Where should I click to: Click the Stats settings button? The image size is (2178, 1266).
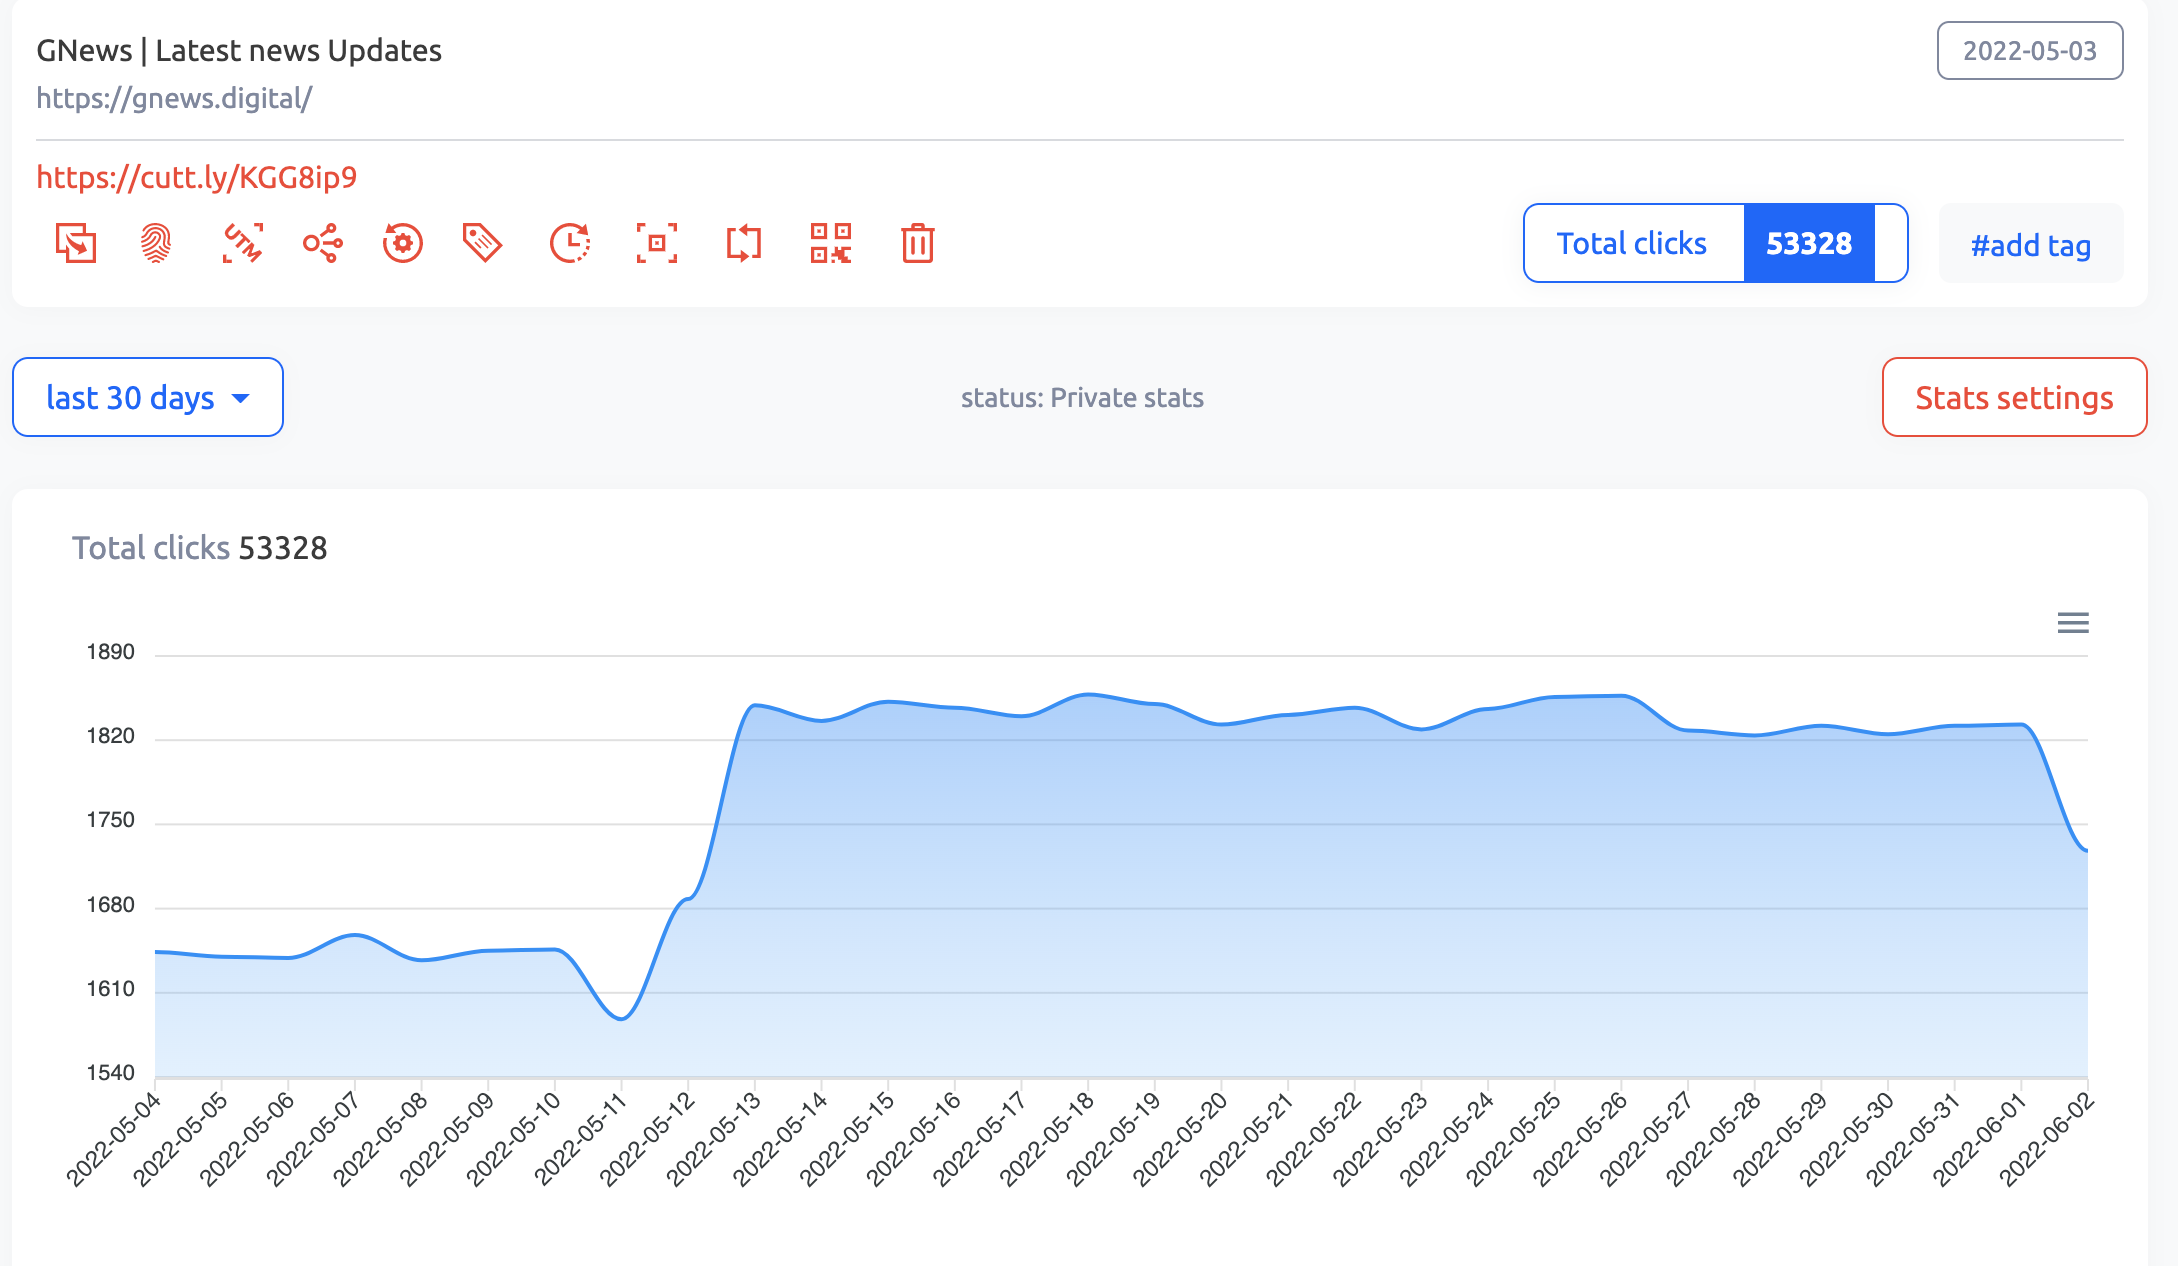2014,397
